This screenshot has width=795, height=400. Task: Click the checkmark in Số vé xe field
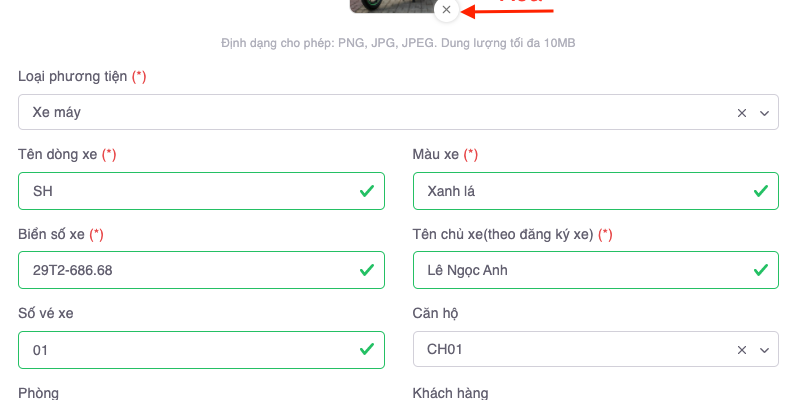click(x=367, y=350)
